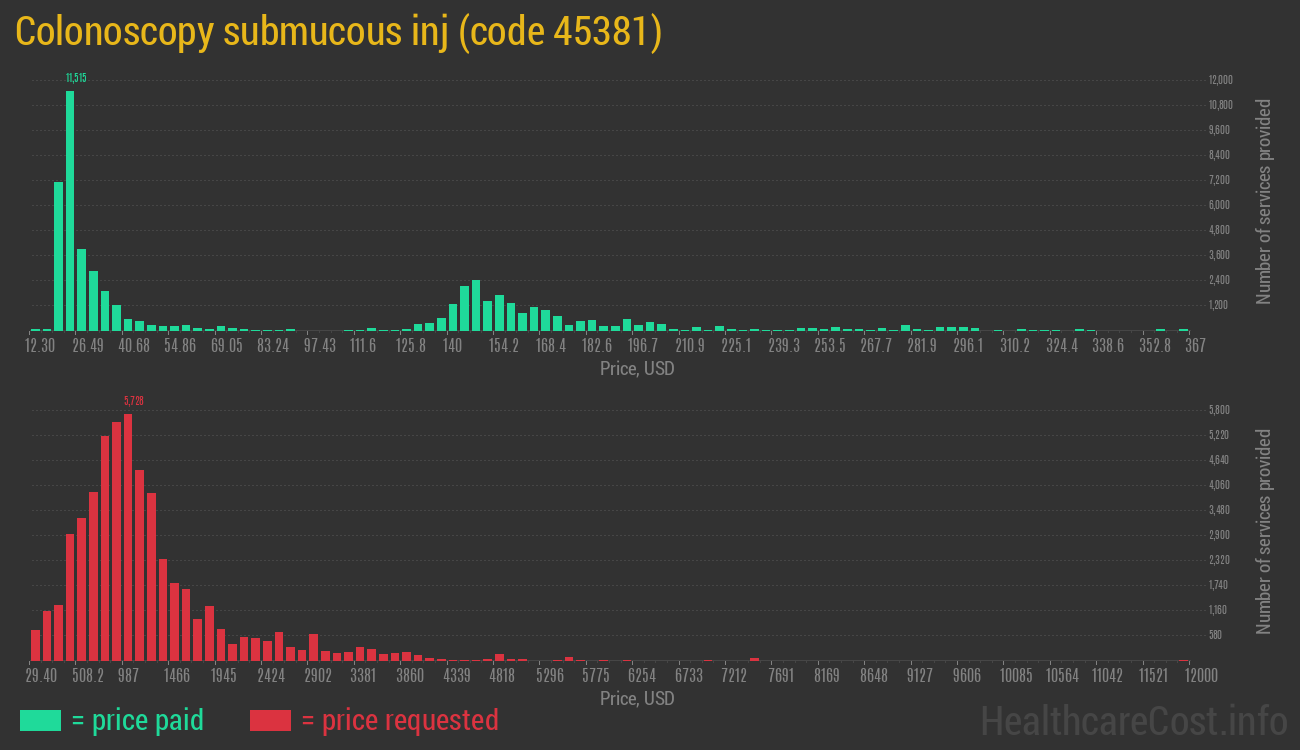Click the first red bar above 29.40
1300x750 pixels.
coord(36,645)
